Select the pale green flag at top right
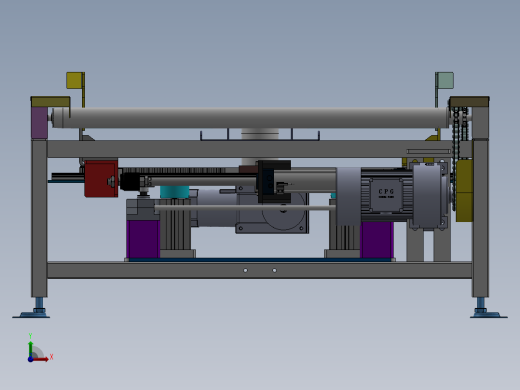520x390 pixels. coord(445,80)
